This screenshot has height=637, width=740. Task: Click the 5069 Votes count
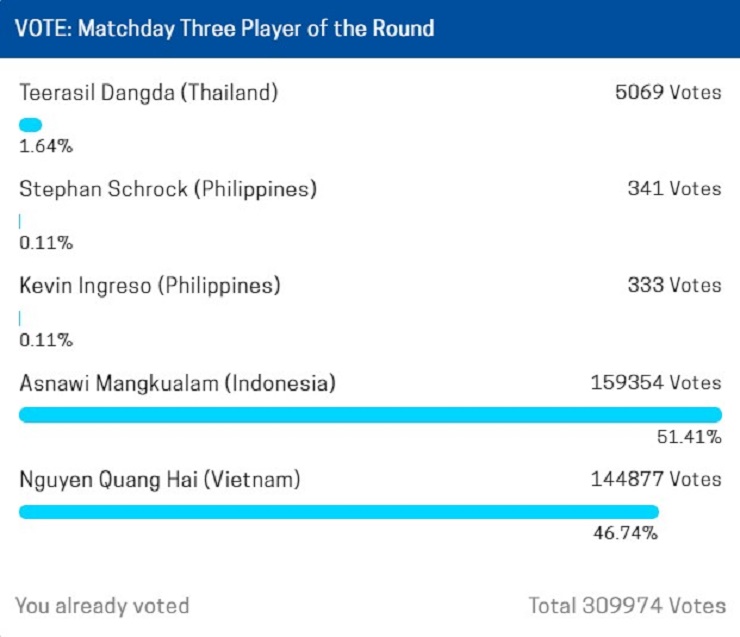point(668,93)
